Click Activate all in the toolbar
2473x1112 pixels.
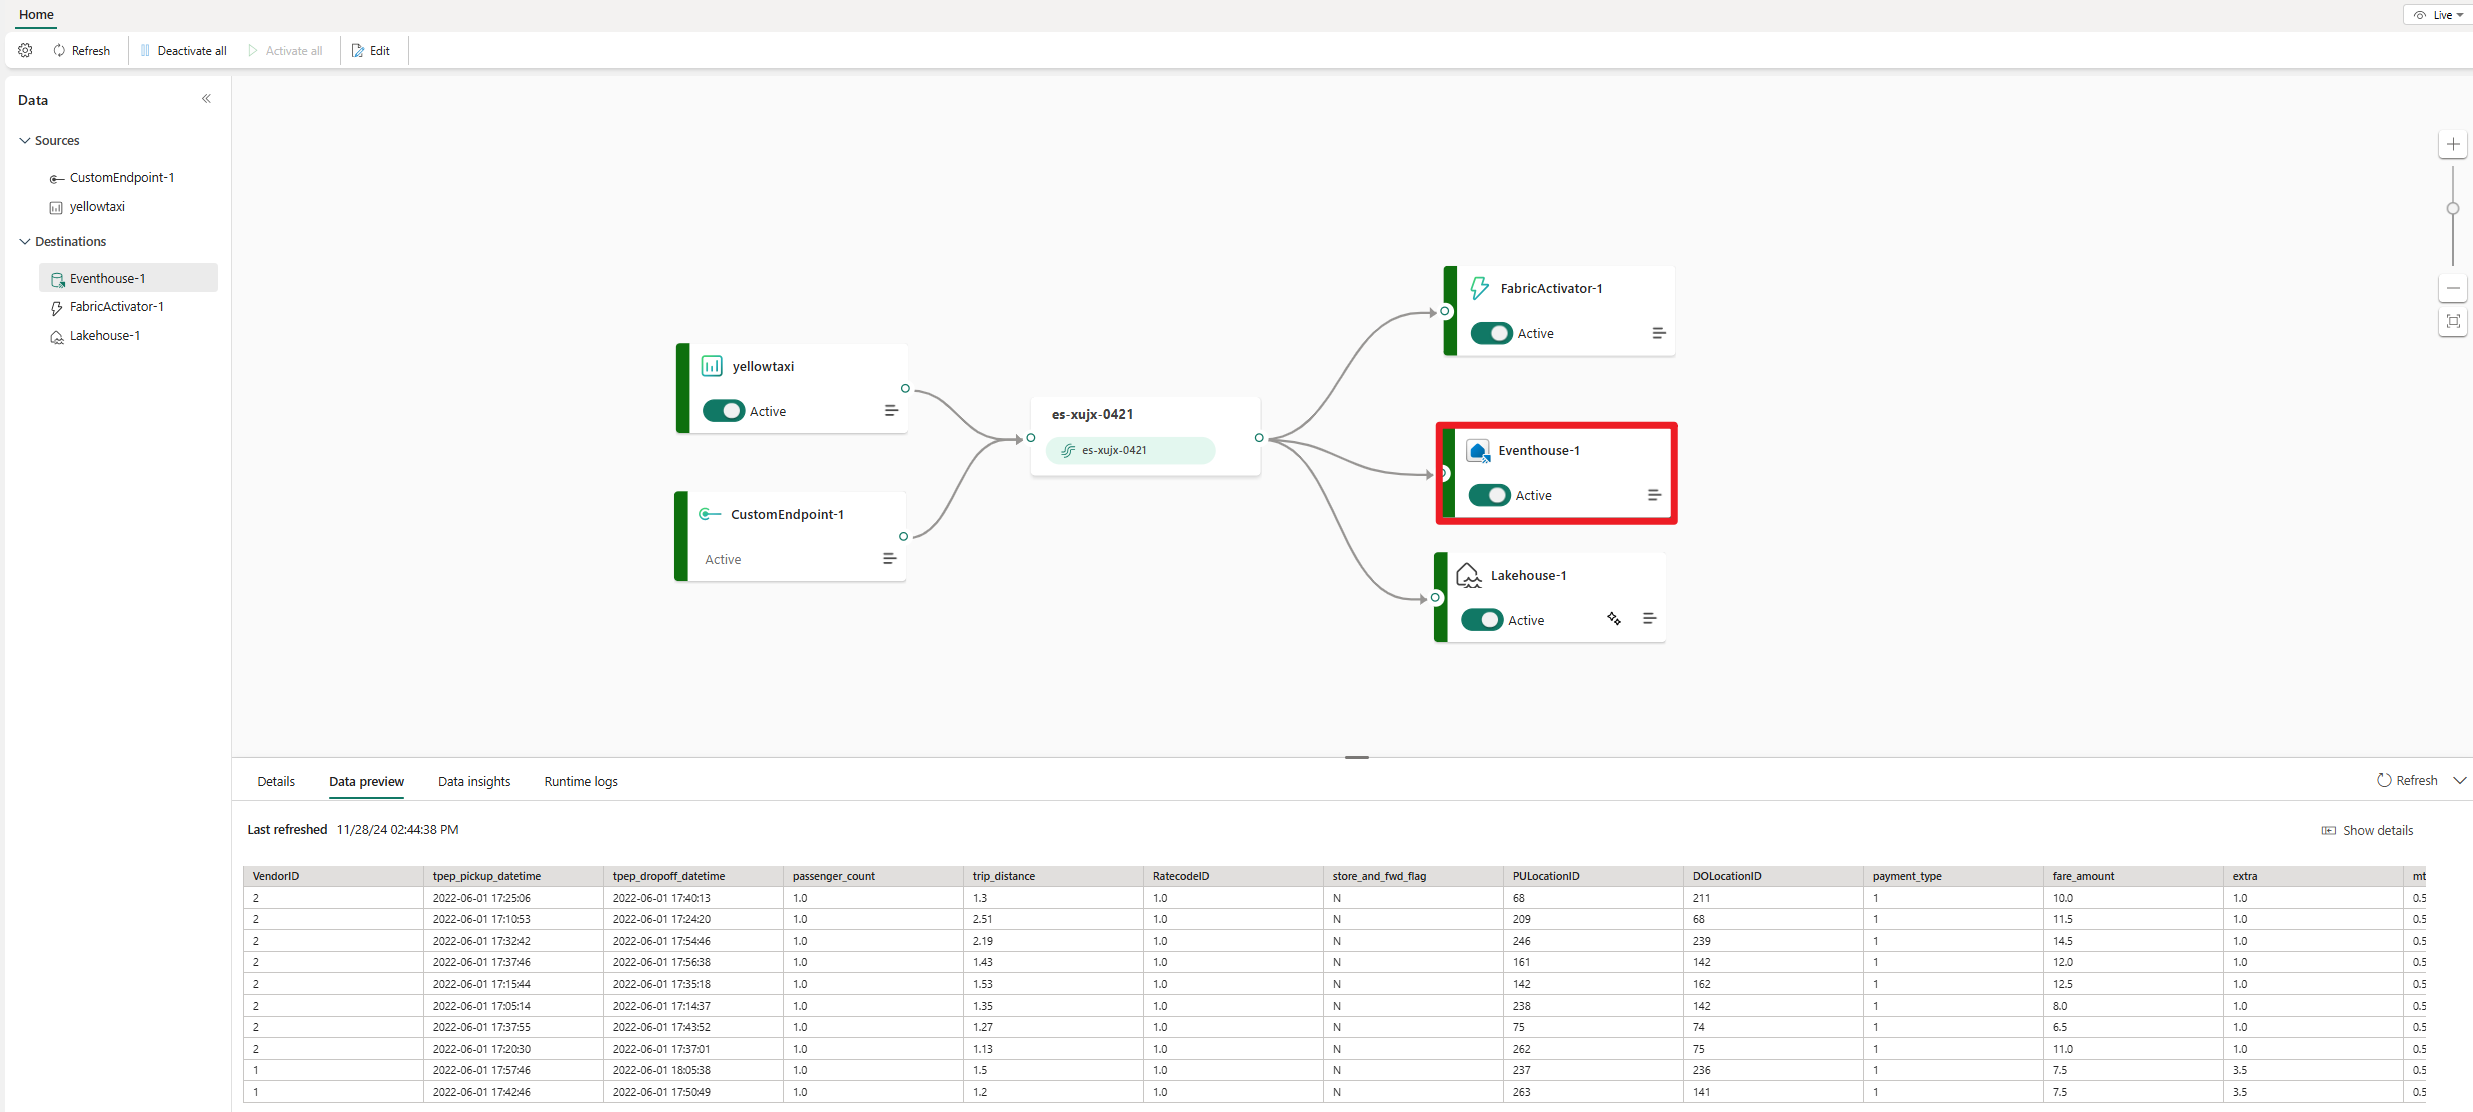286,50
